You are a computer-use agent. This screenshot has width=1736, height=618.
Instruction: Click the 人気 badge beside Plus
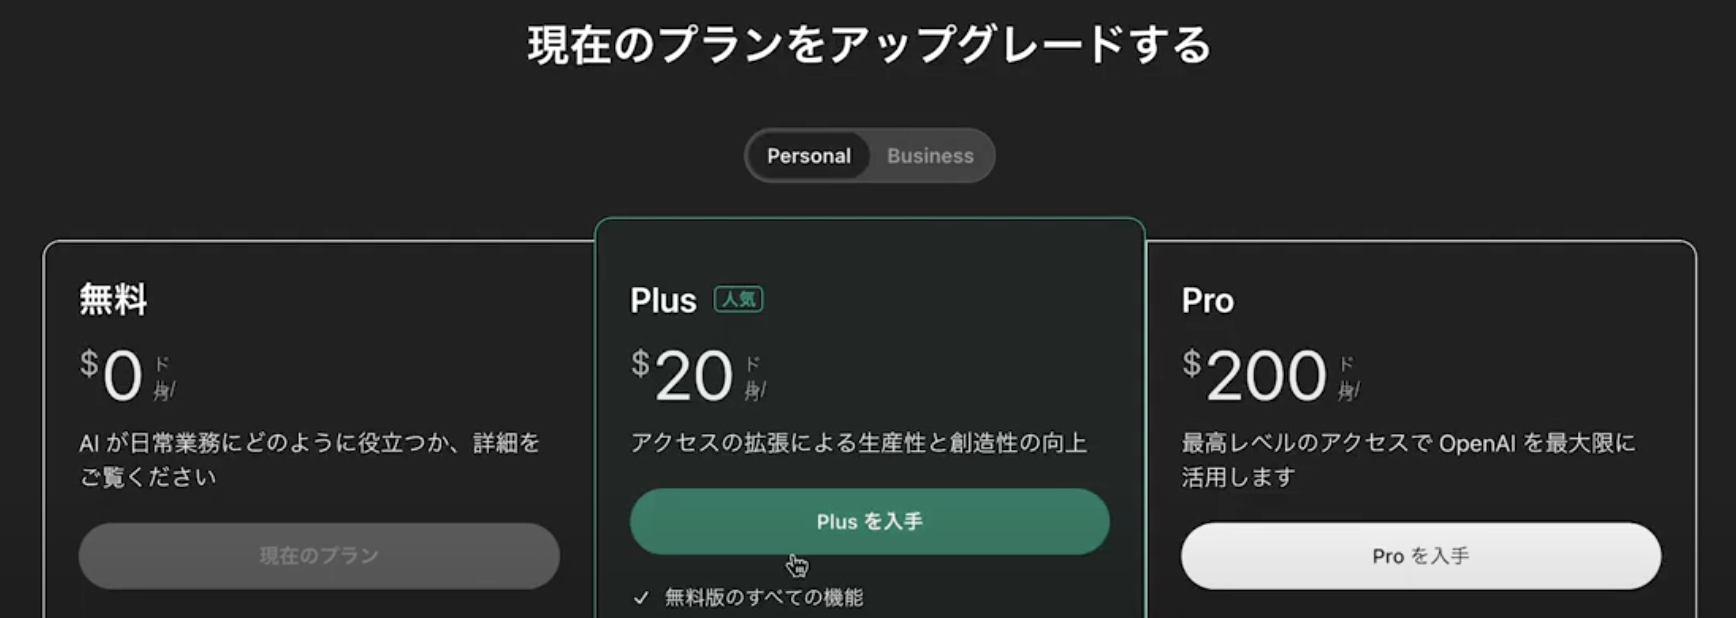[x=738, y=299]
